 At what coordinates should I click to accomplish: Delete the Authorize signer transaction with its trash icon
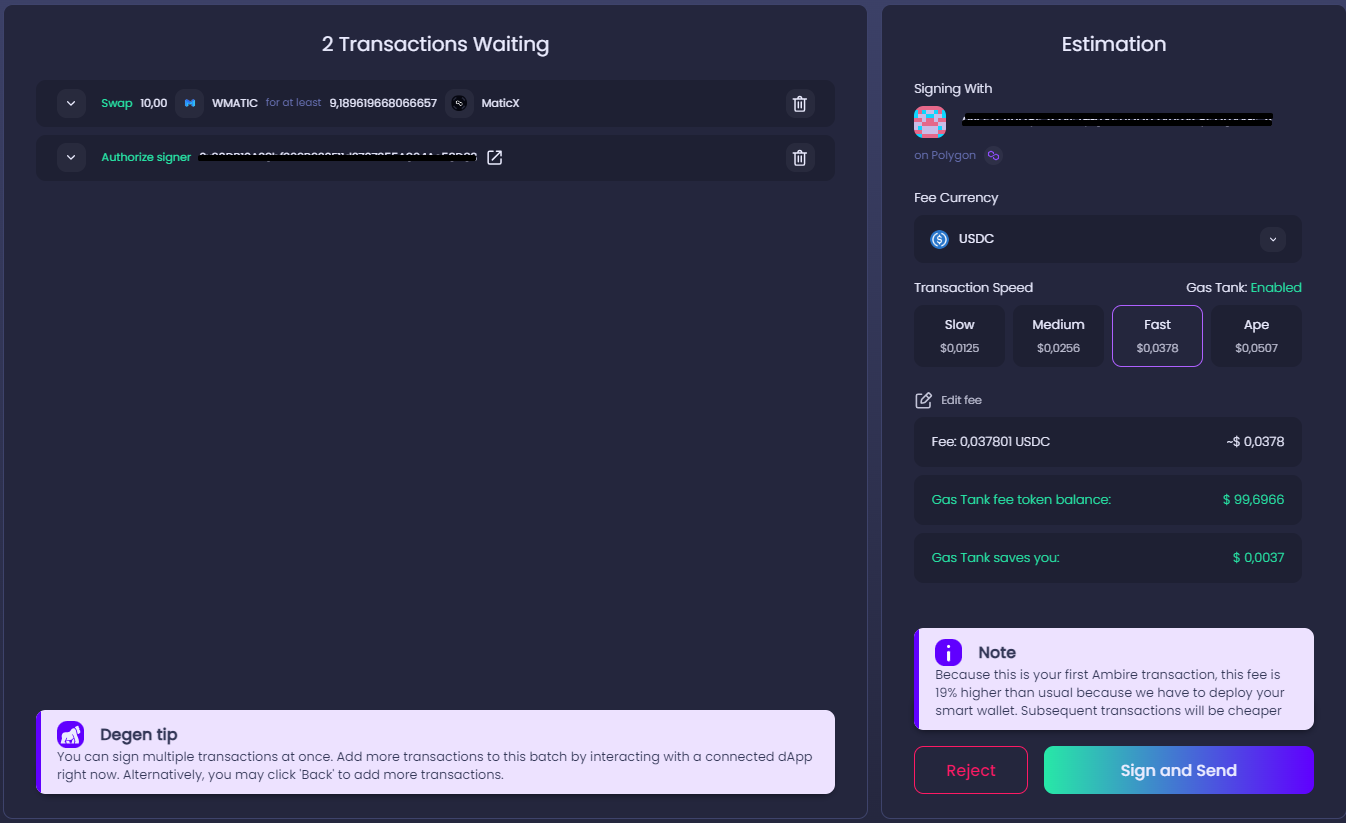pos(799,157)
